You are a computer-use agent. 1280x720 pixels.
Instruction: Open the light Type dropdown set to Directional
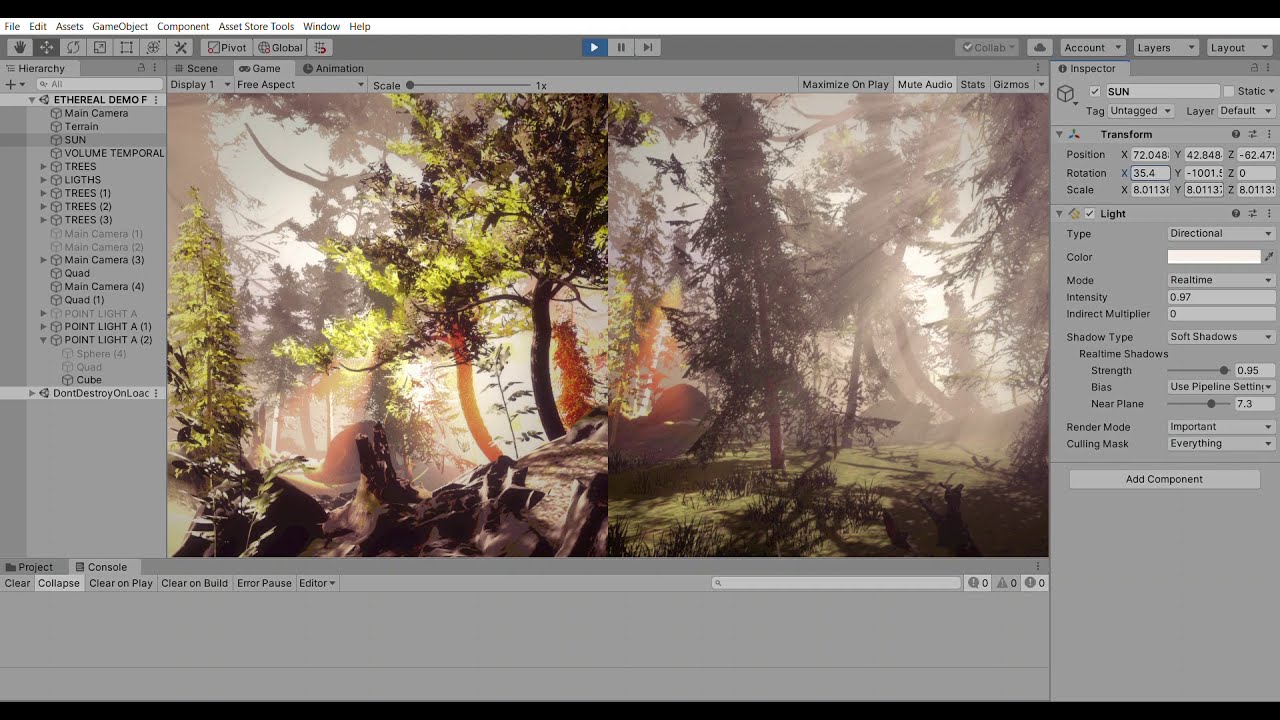click(1221, 234)
